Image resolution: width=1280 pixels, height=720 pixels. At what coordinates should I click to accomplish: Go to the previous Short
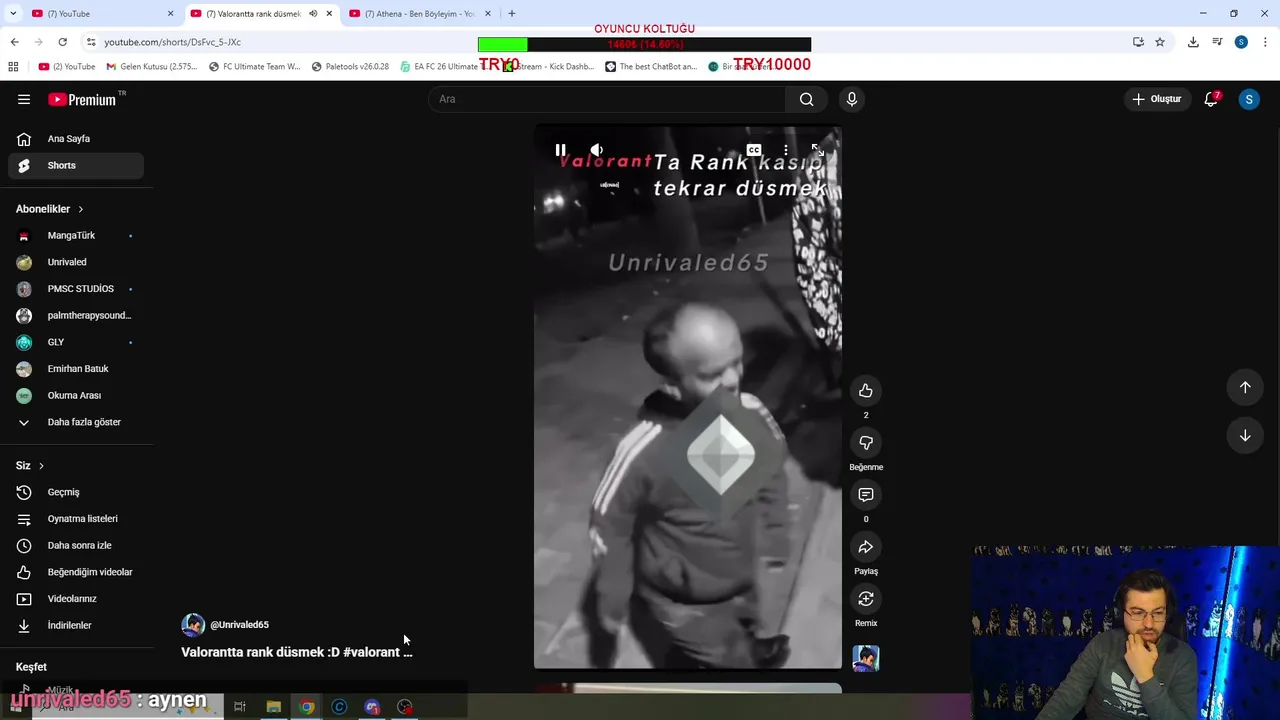point(1245,387)
